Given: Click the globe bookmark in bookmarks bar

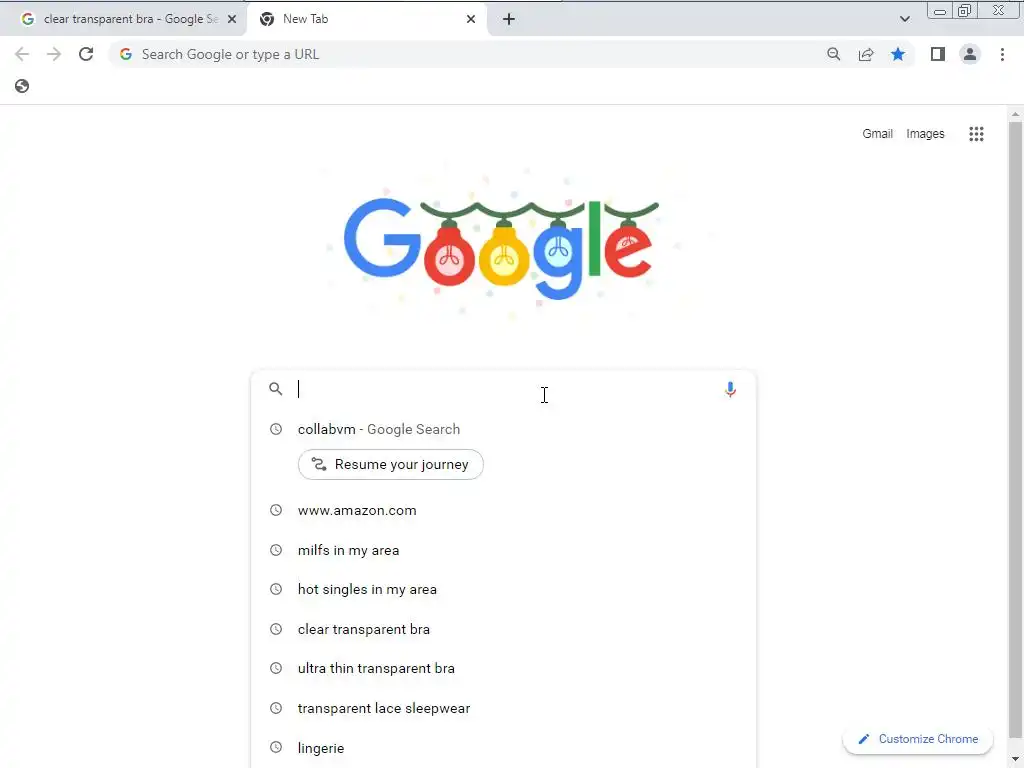Looking at the screenshot, I should [x=22, y=86].
